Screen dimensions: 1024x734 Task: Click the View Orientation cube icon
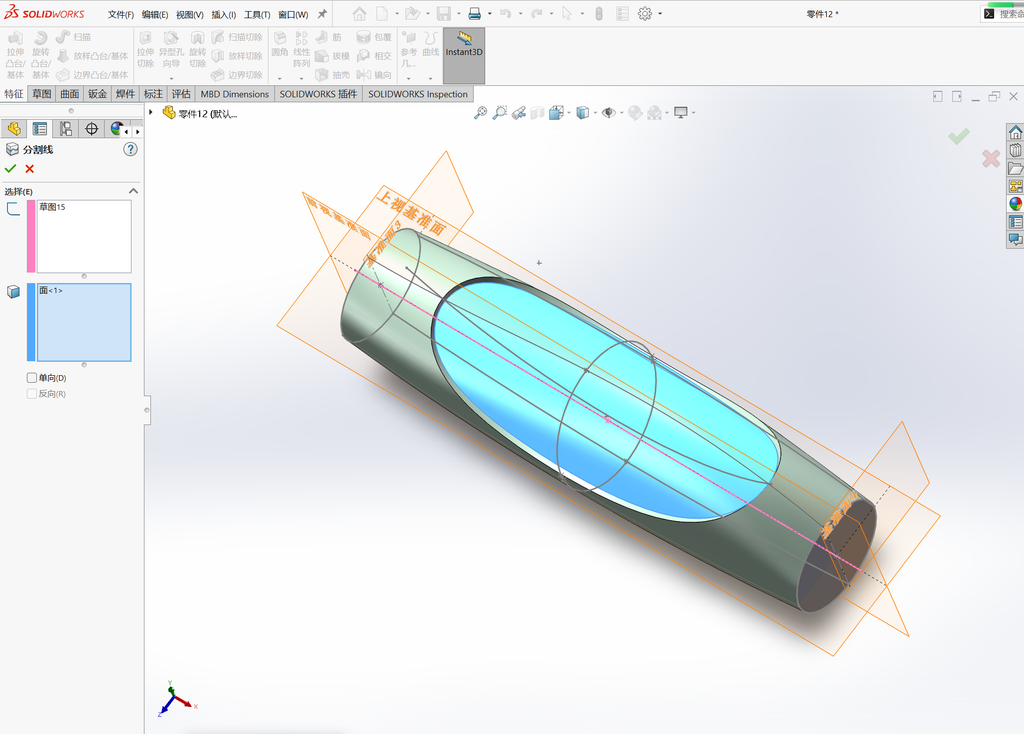click(556, 113)
